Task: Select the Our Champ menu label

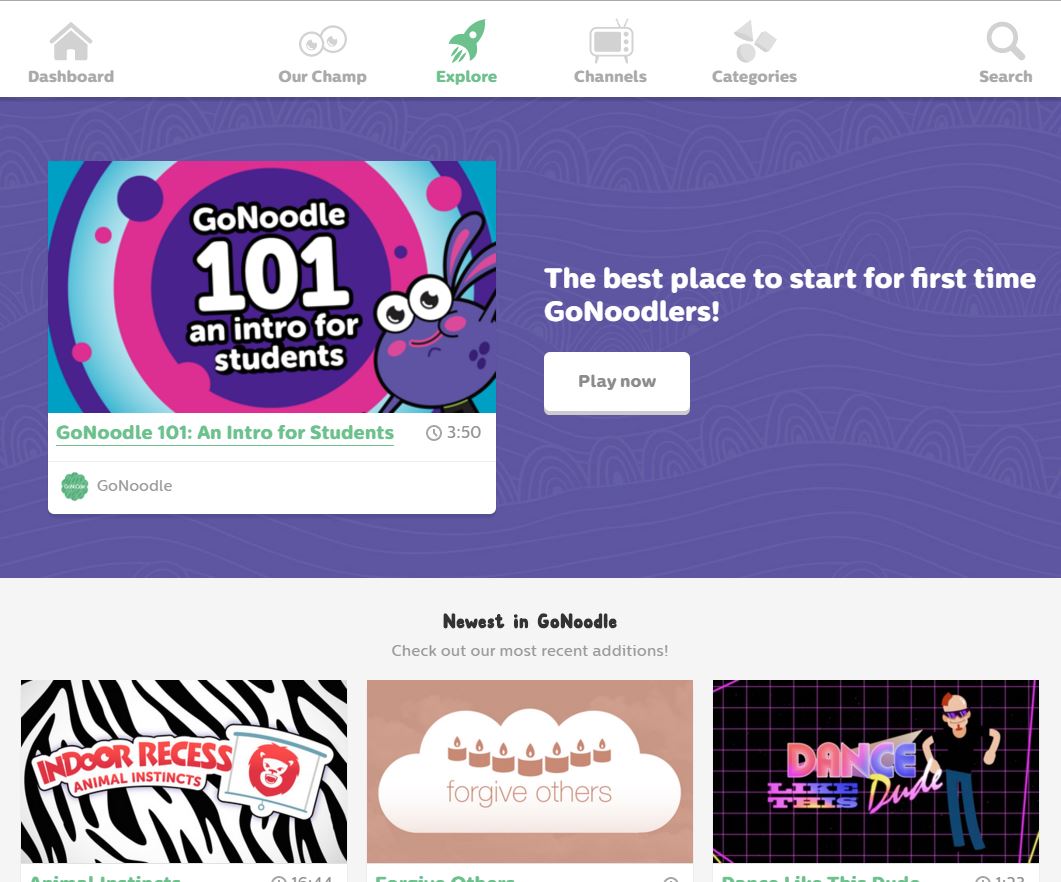Action: pyautogui.click(x=323, y=77)
